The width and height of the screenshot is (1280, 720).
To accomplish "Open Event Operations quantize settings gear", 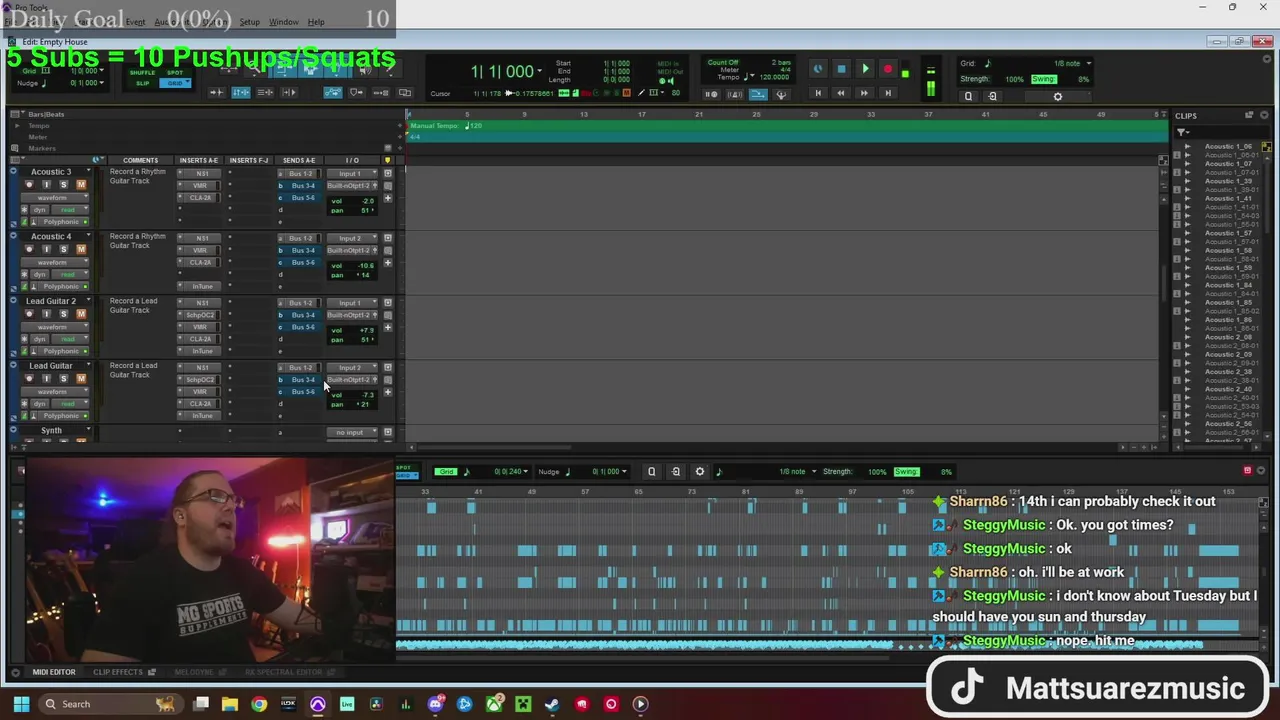I will [x=1058, y=97].
